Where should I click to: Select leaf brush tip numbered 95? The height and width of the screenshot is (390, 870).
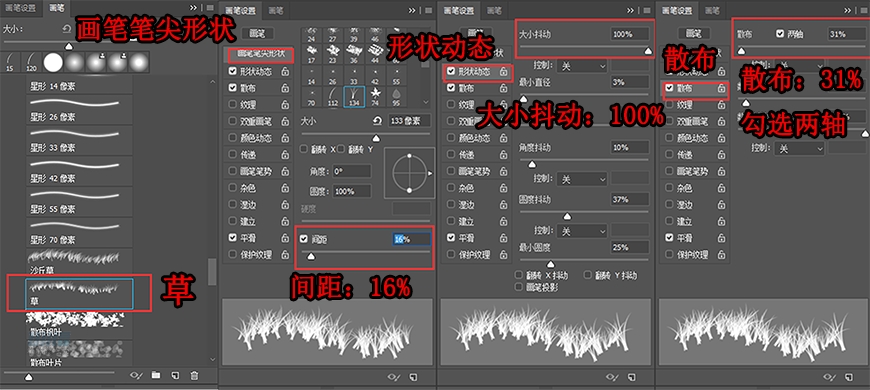(396, 96)
